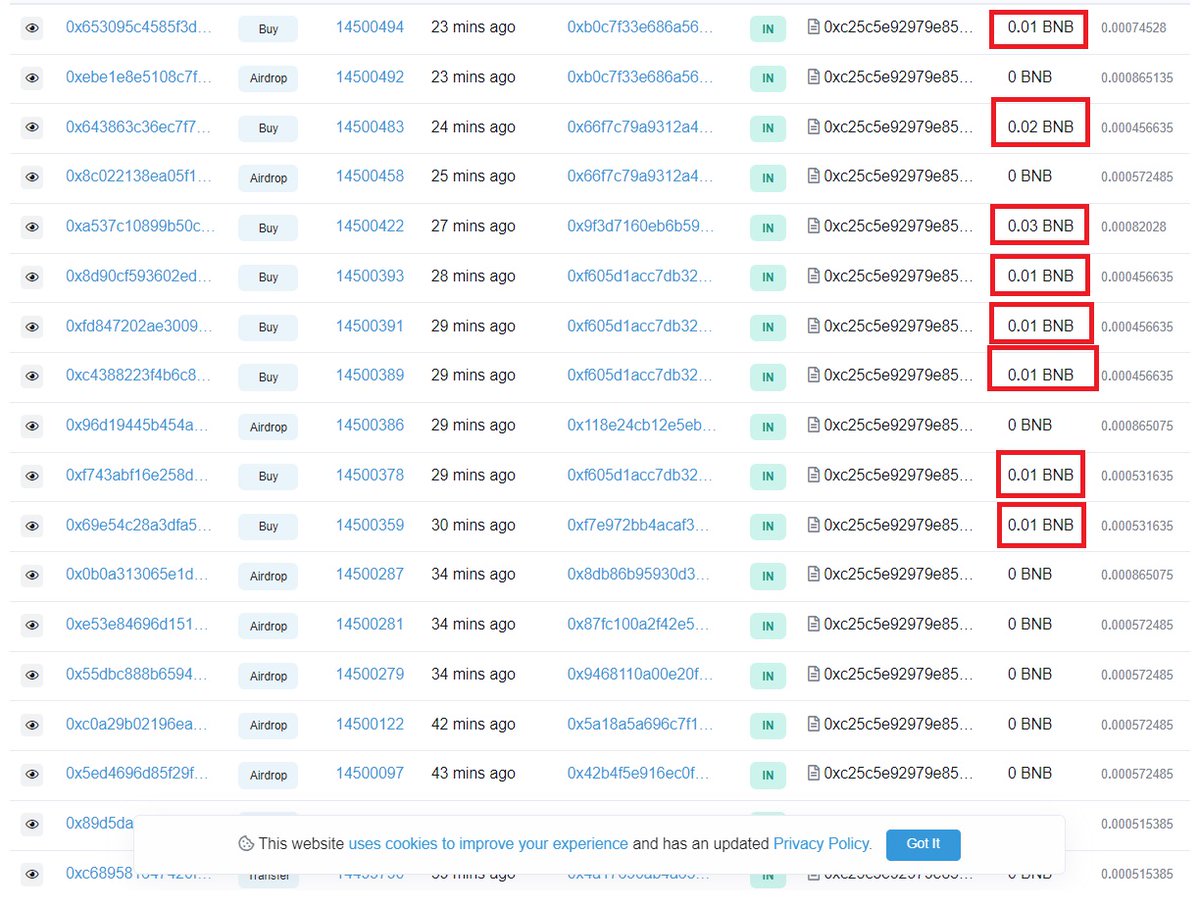Open transaction hash 0x69e54c28a3dfa5
Image resolution: width=1200 pixels, height=906 pixels.
tap(139, 525)
